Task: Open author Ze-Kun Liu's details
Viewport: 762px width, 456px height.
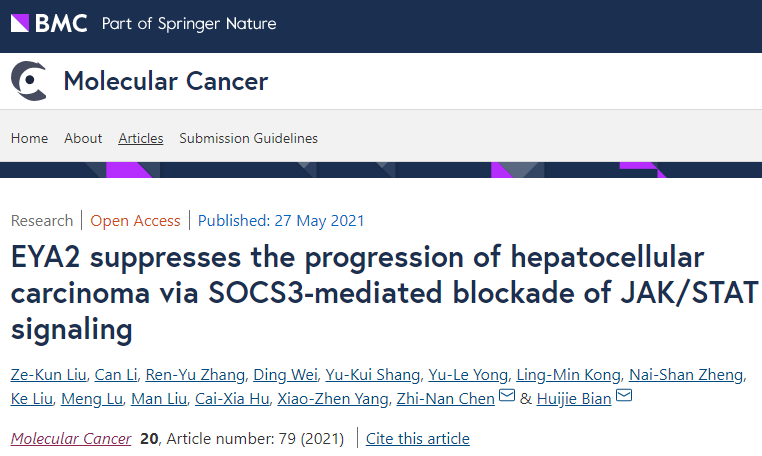Action: click(49, 375)
